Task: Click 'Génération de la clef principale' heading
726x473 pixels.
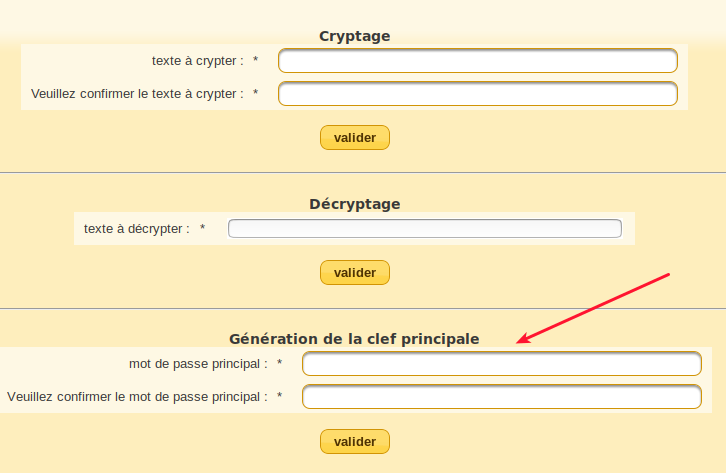Action: pyautogui.click(x=354, y=339)
